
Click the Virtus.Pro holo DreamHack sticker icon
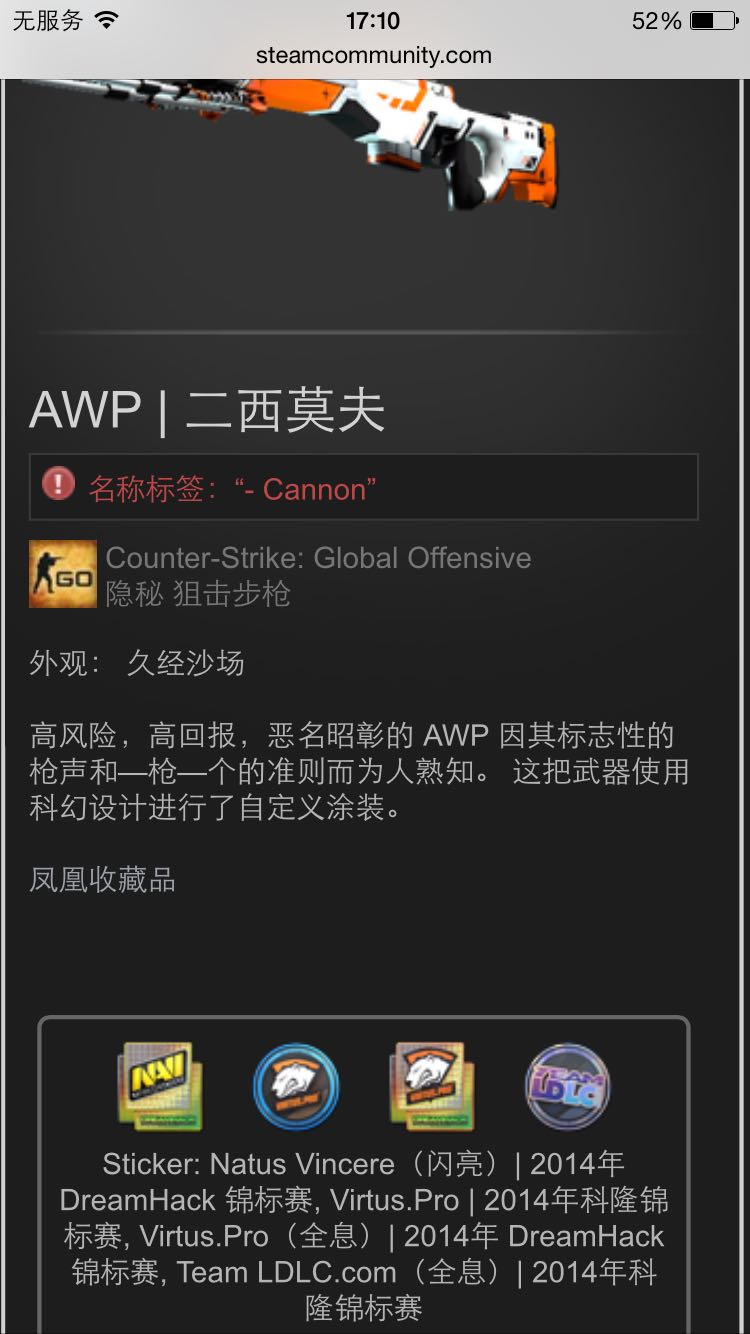431,1086
